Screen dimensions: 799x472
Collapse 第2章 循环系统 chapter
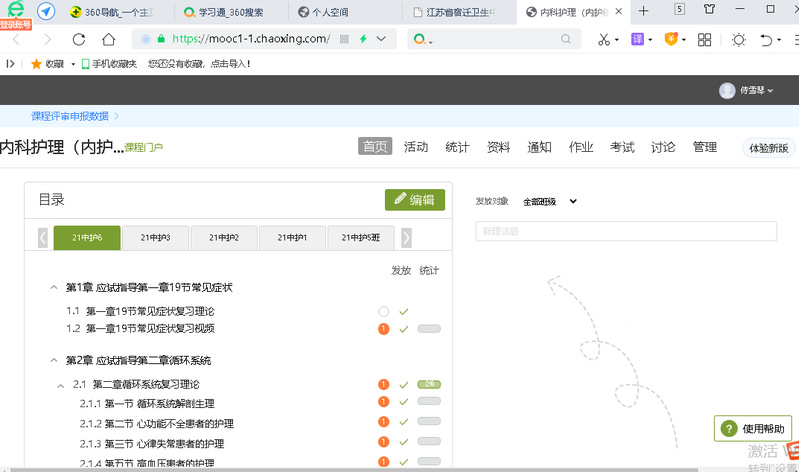tap(54, 360)
